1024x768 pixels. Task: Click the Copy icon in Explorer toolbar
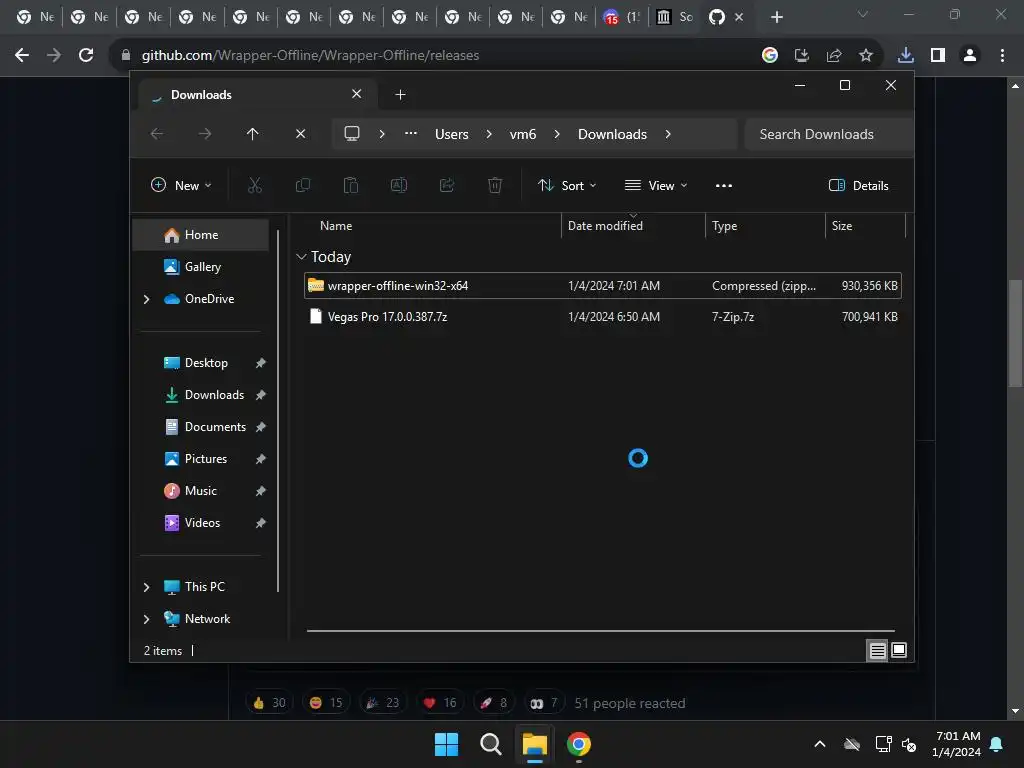(302, 185)
